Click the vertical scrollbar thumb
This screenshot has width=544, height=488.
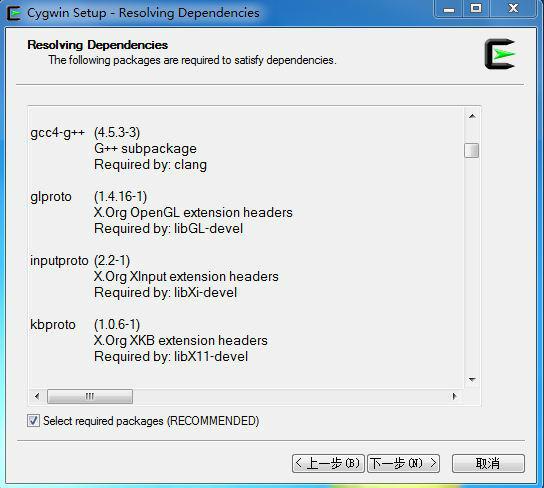pyautogui.click(x=472, y=151)
